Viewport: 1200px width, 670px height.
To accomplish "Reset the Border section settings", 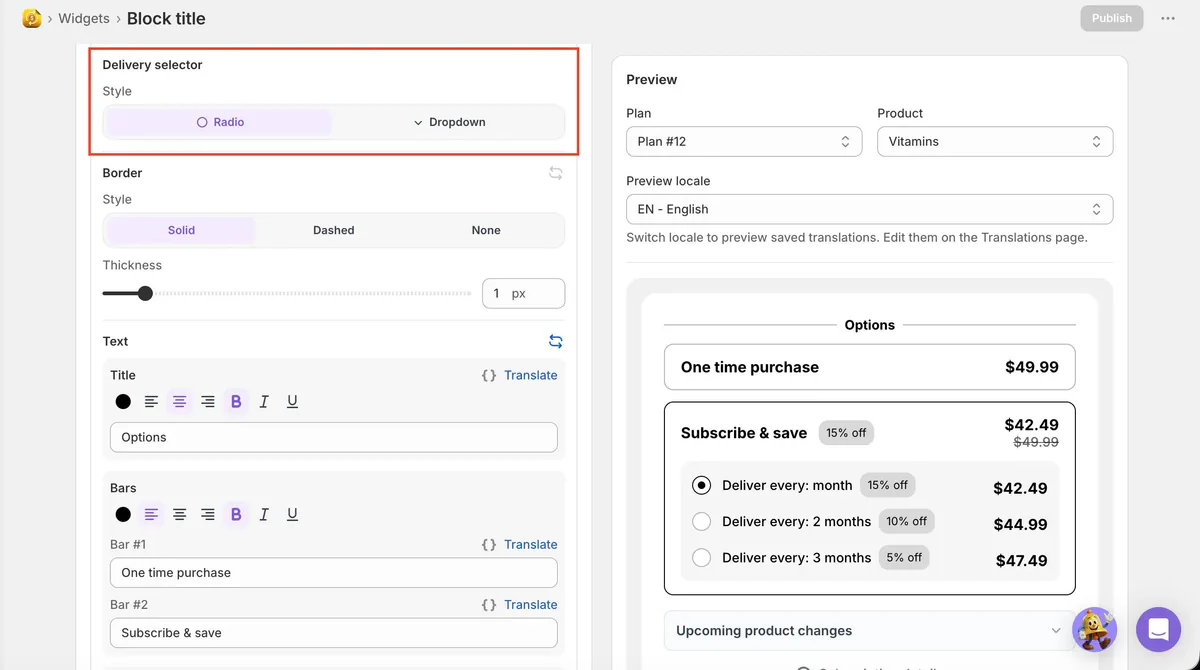I will coord(556,173).
